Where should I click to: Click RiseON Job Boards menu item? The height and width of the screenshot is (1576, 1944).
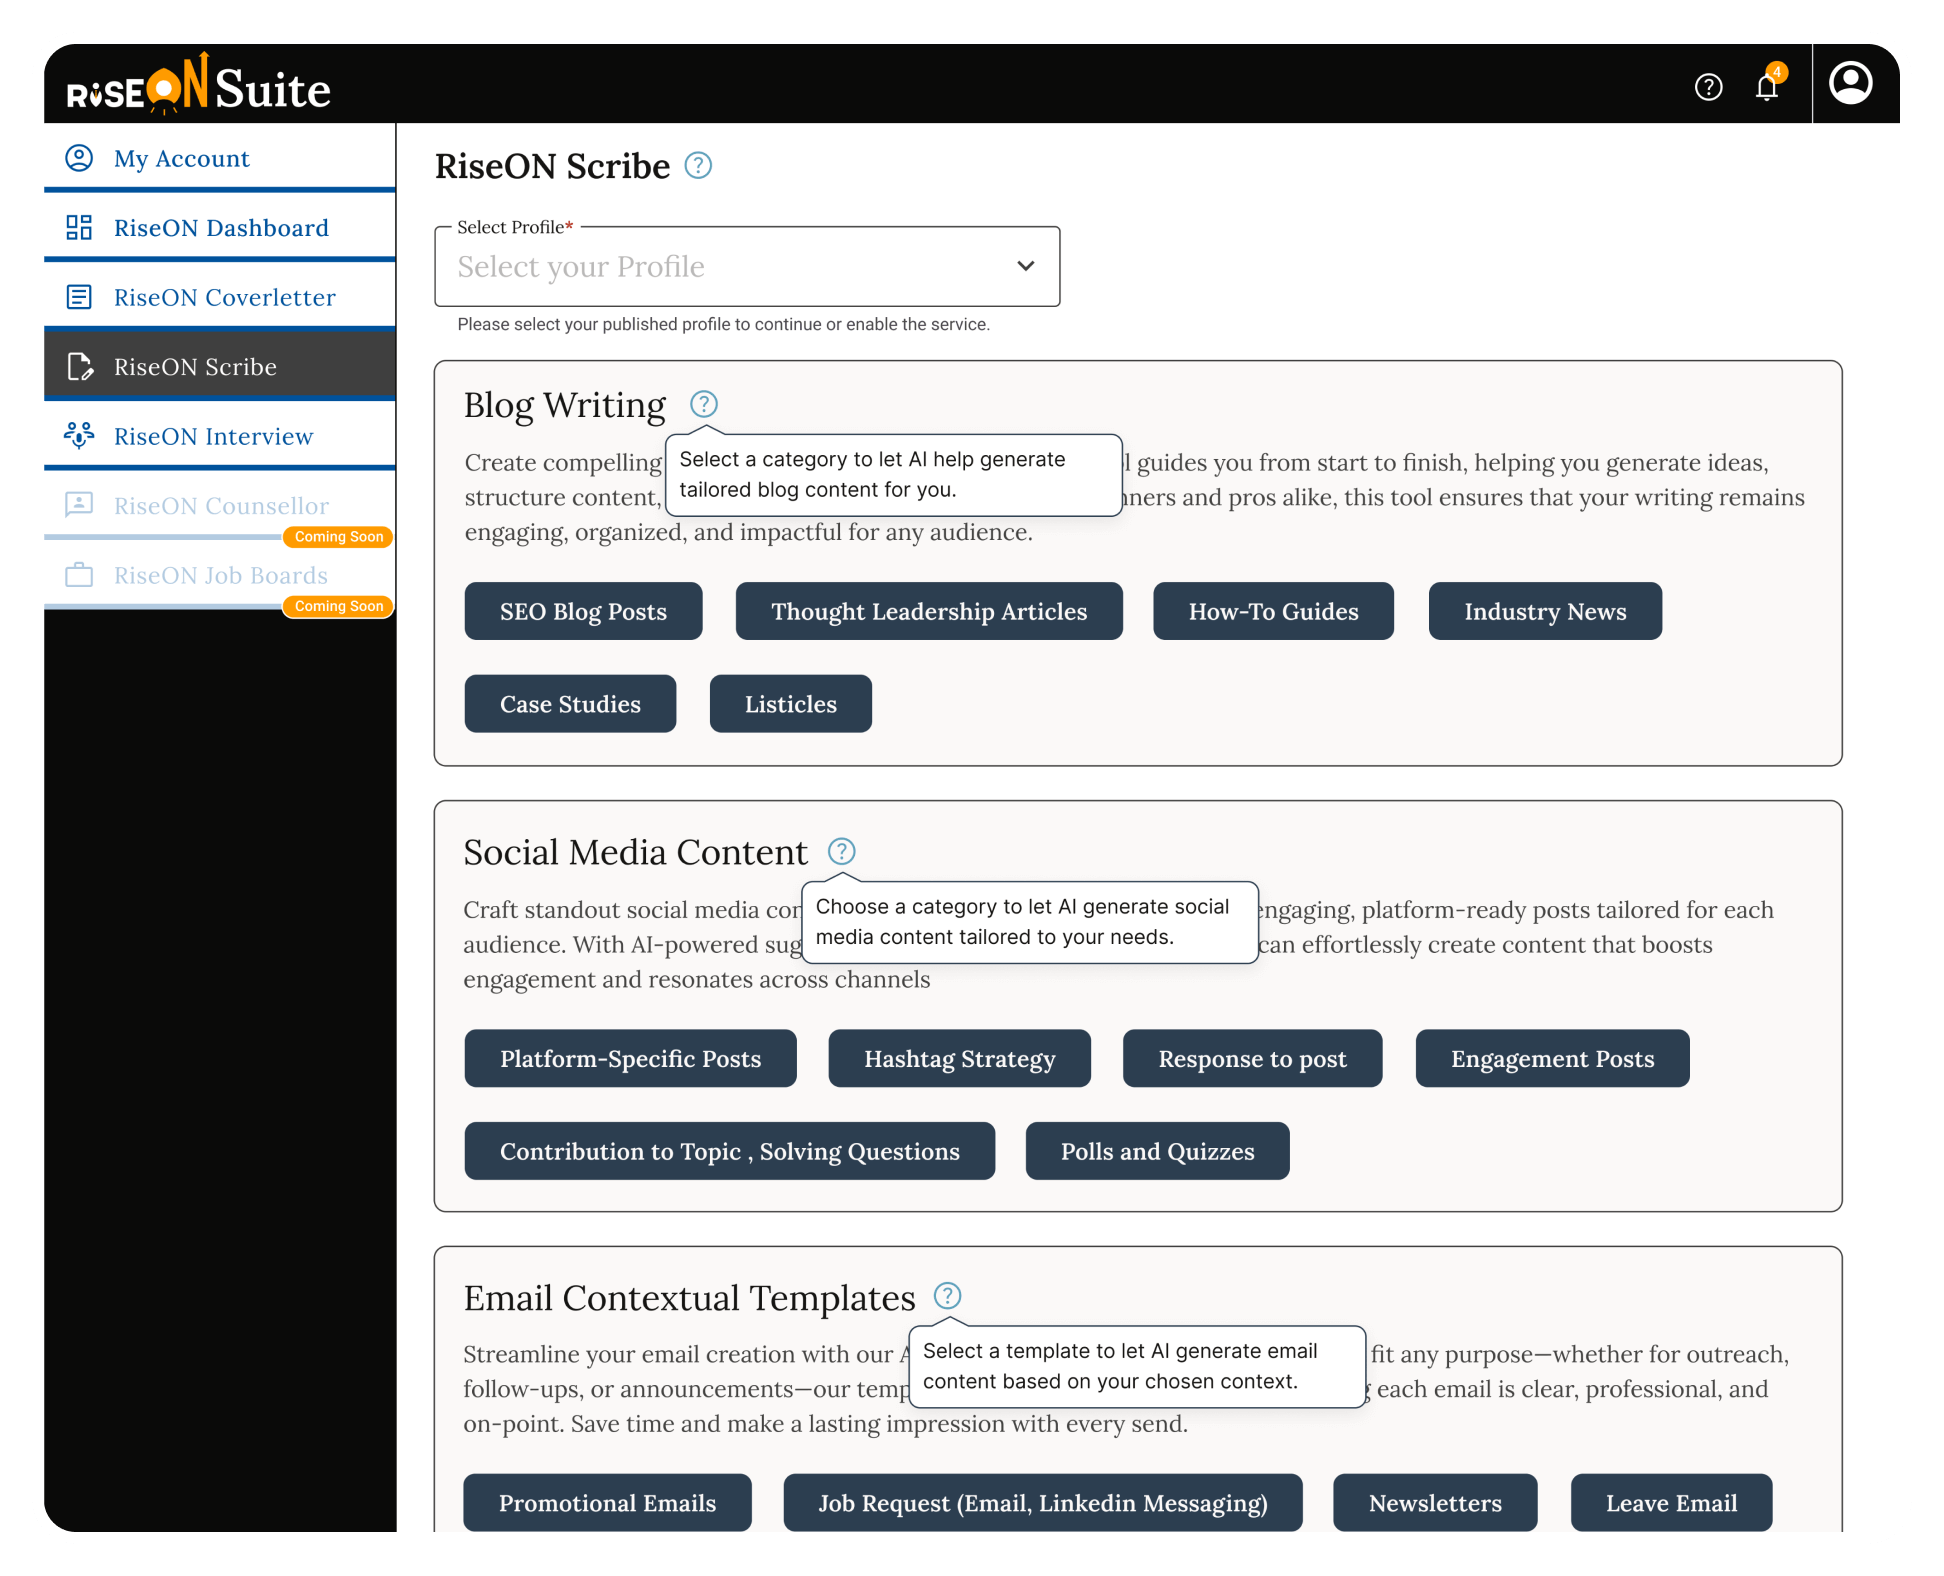[x=220, y=575]
